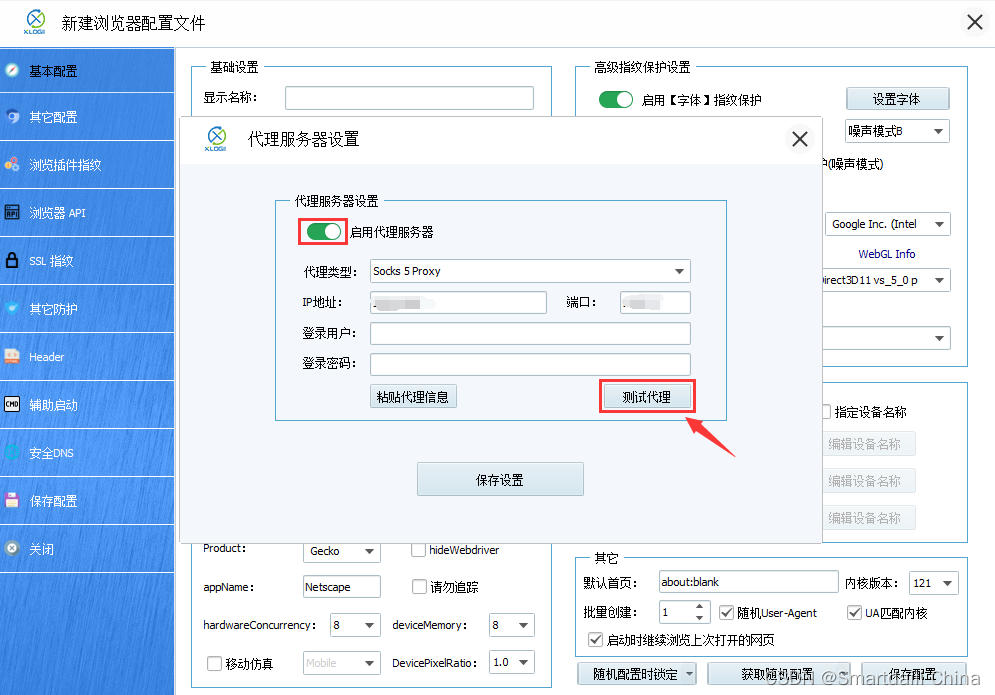This screenshot has height=695, width=995.
Task: Uncheck 随机User-Agent option
Action: (x=725, y=613)
